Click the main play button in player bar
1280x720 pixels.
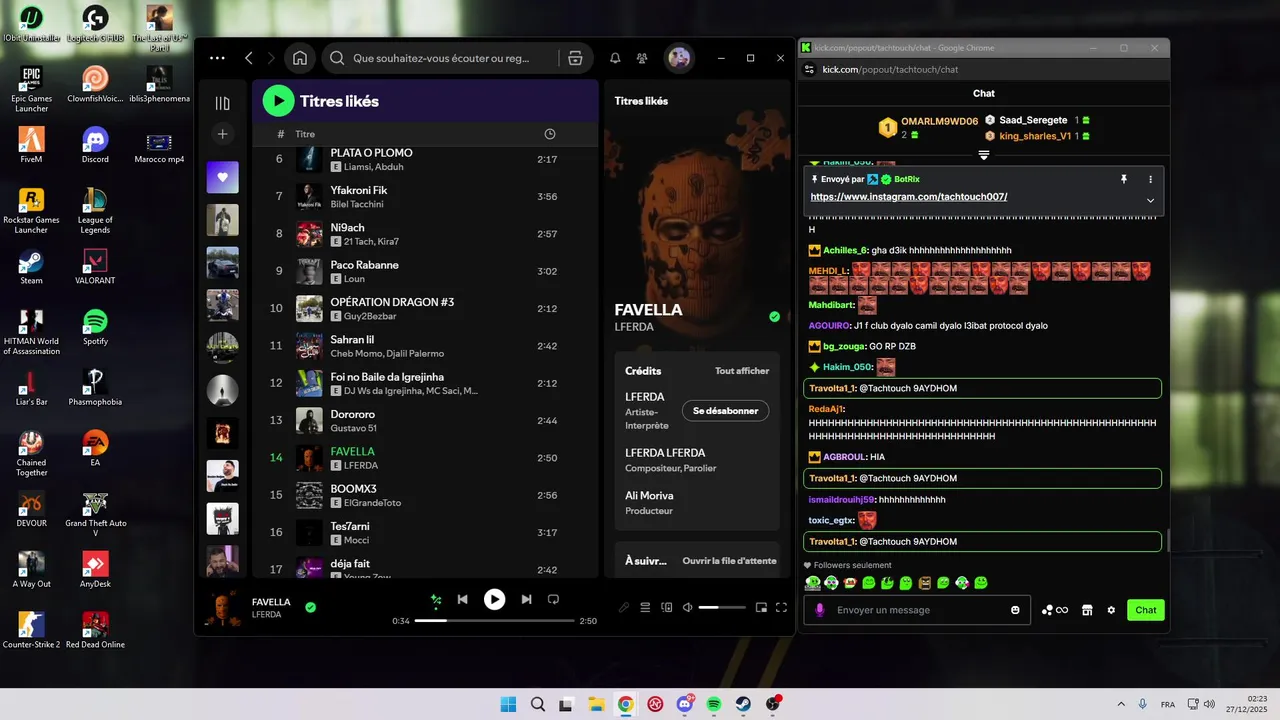(x=494, y=599)
